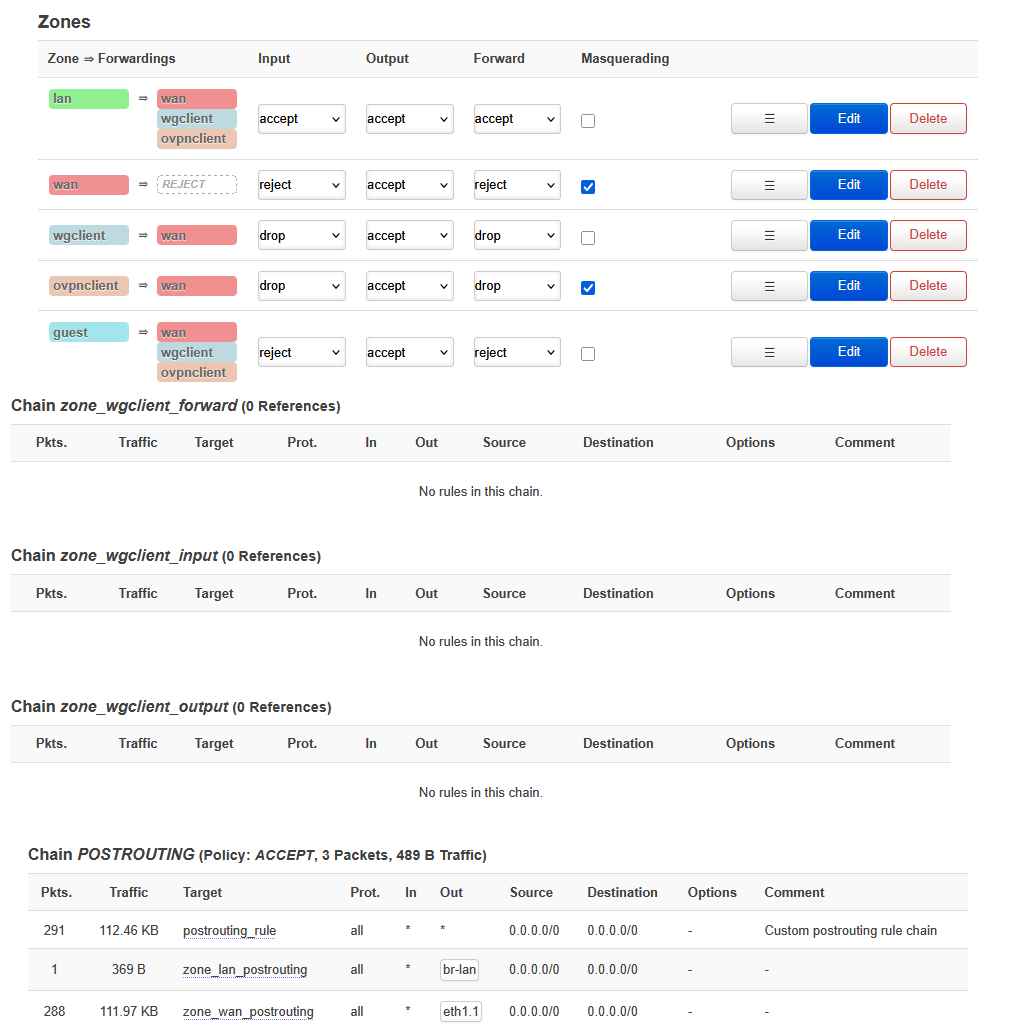Expand the Output dropdown for wgclient zone
Image resolution: width=1017 pixels, height=1035 pixels.
pos(409,236)
